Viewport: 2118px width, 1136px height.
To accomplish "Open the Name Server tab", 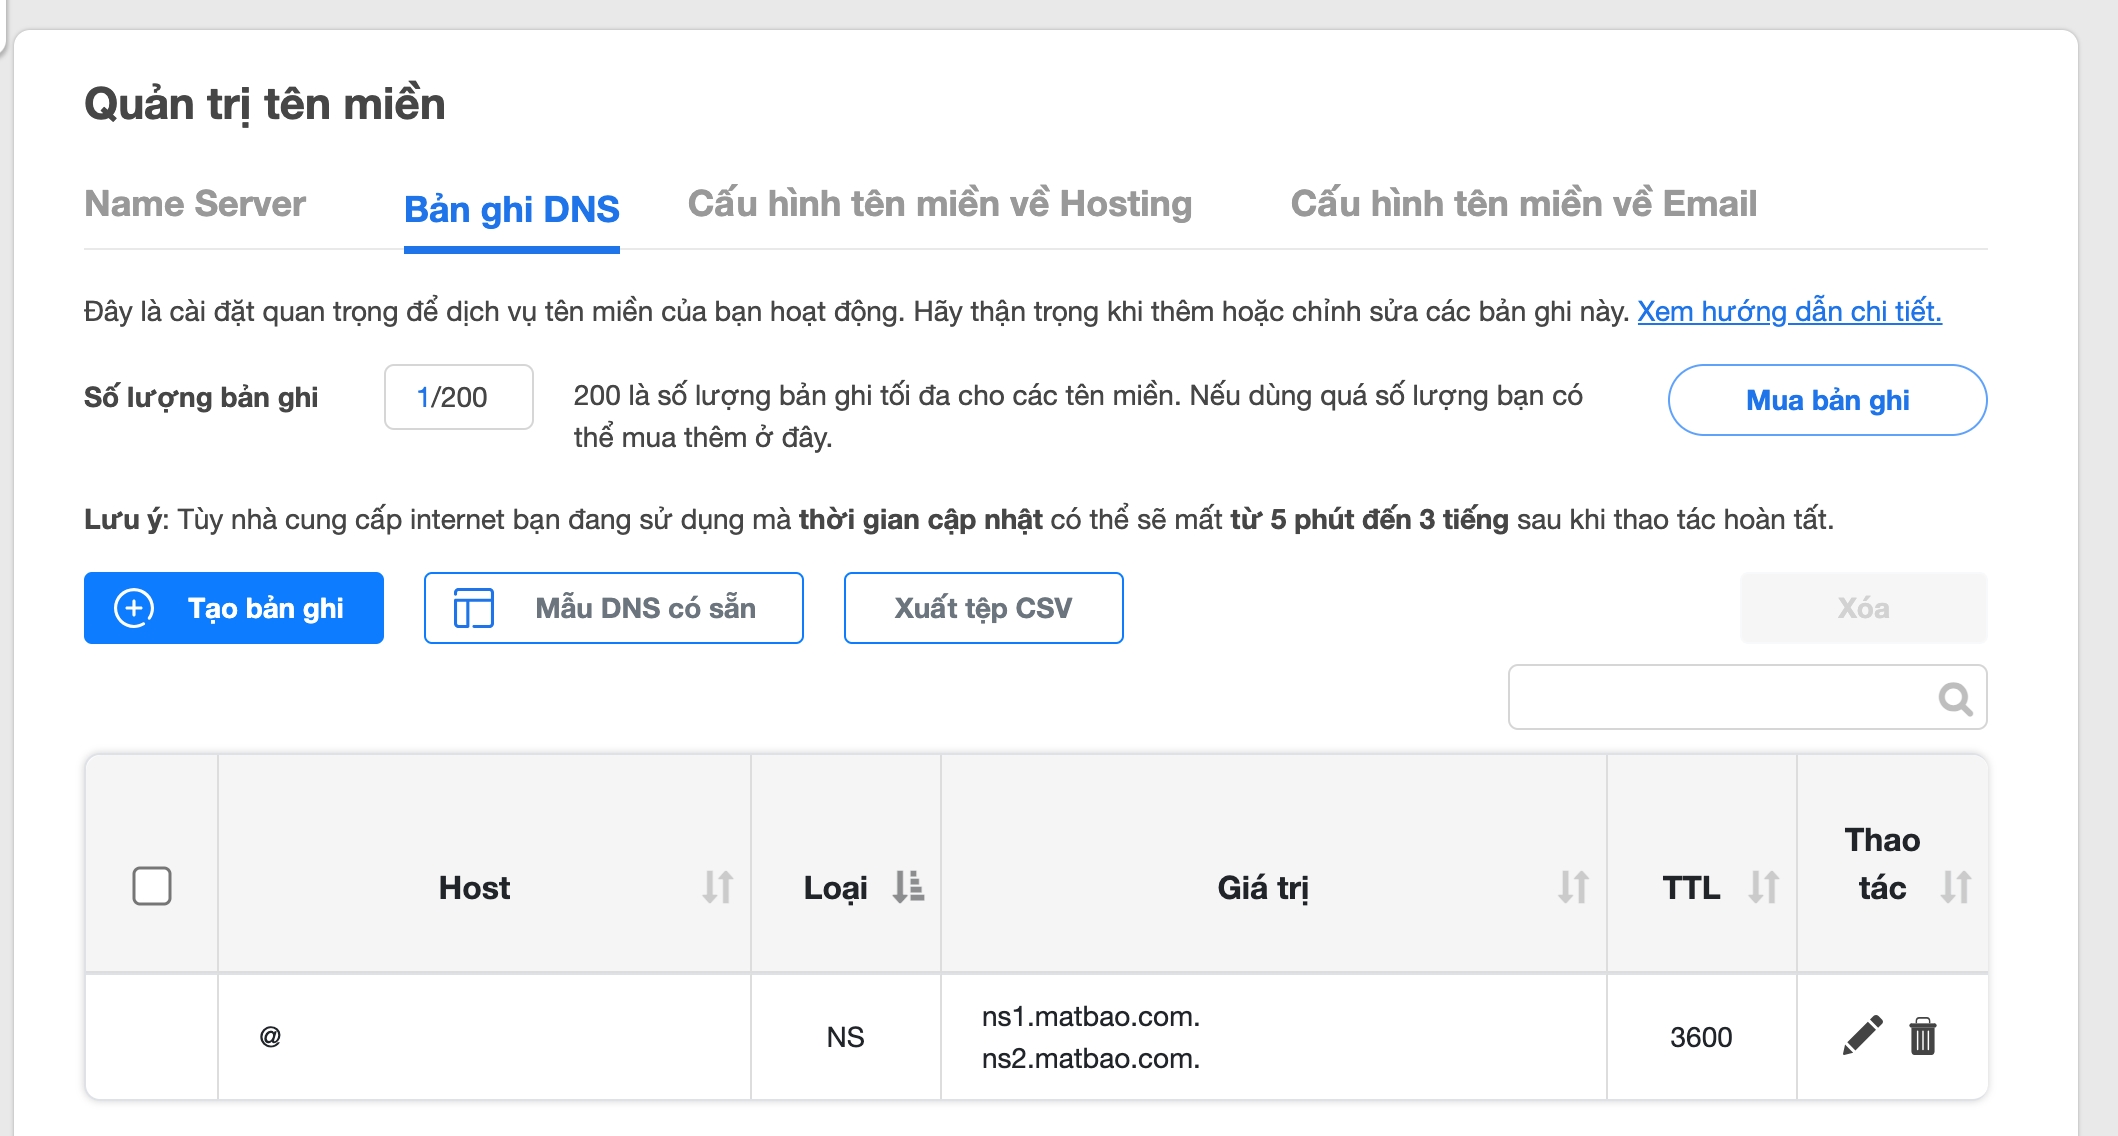I will pos(195,204).
